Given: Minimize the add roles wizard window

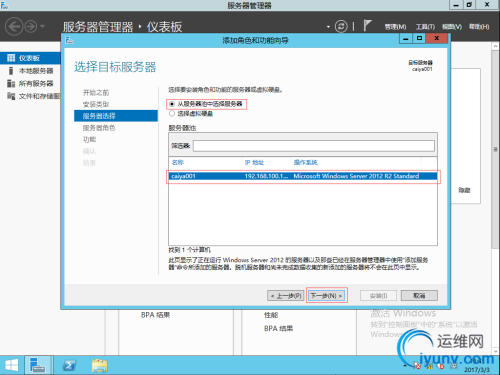Looking at the screenshot, I should pos(406,39).
